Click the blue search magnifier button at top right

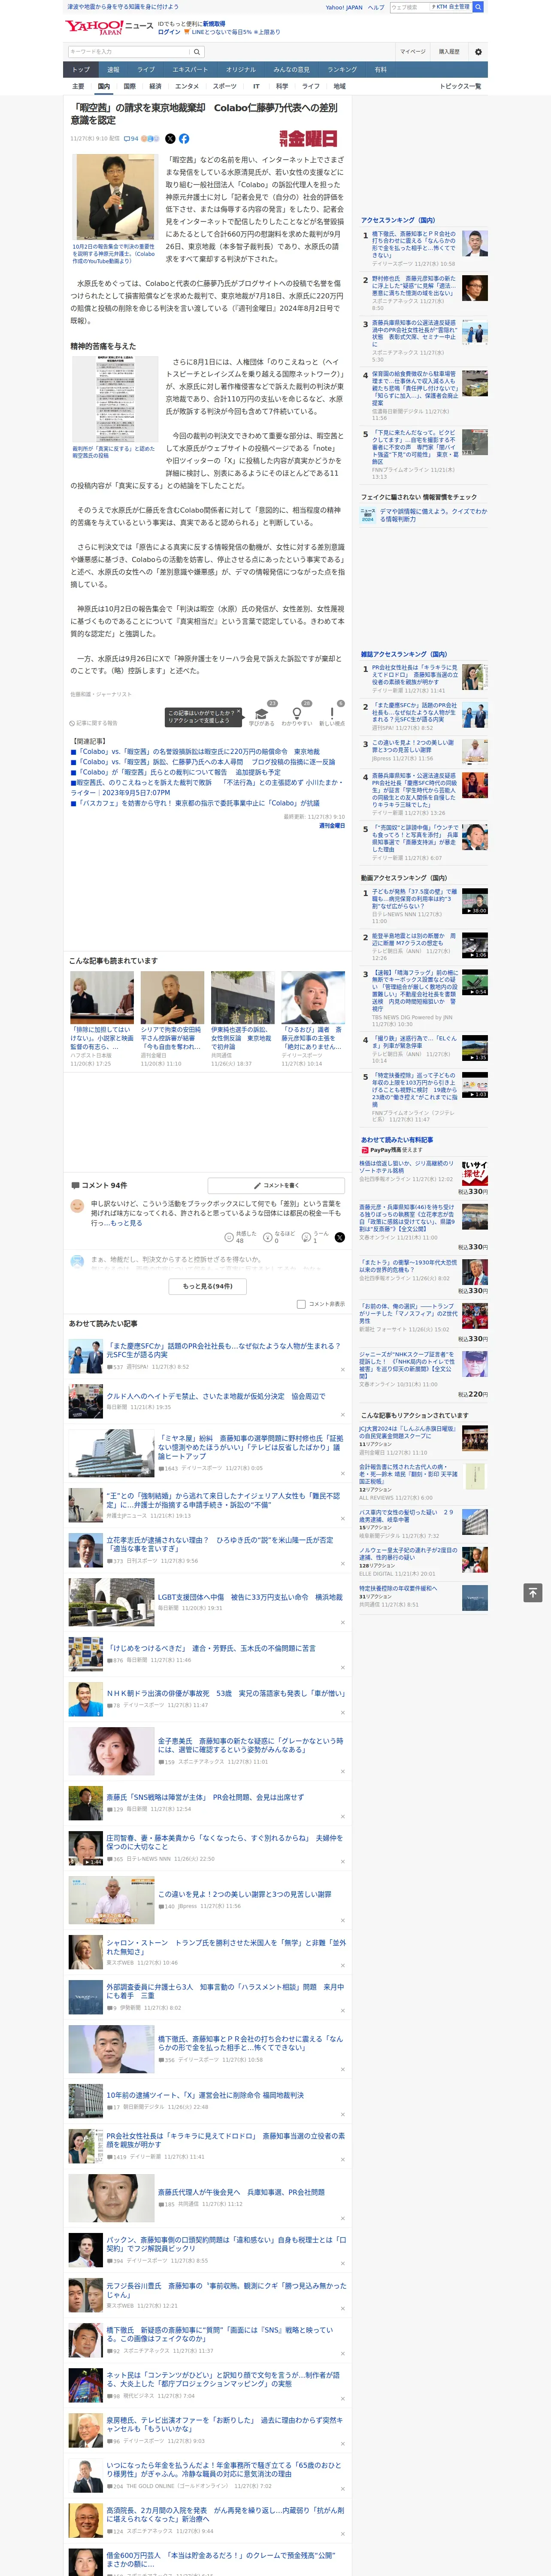click(x=478, y=7)
